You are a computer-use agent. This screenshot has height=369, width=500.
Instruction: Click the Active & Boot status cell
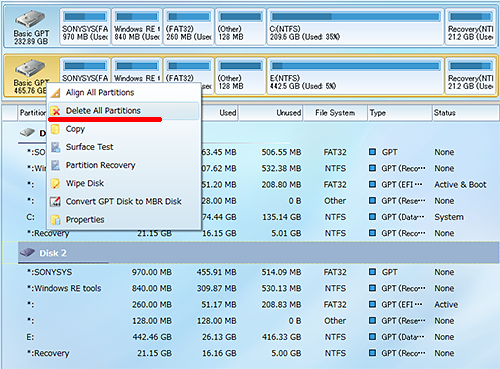(x=460, y=184)
